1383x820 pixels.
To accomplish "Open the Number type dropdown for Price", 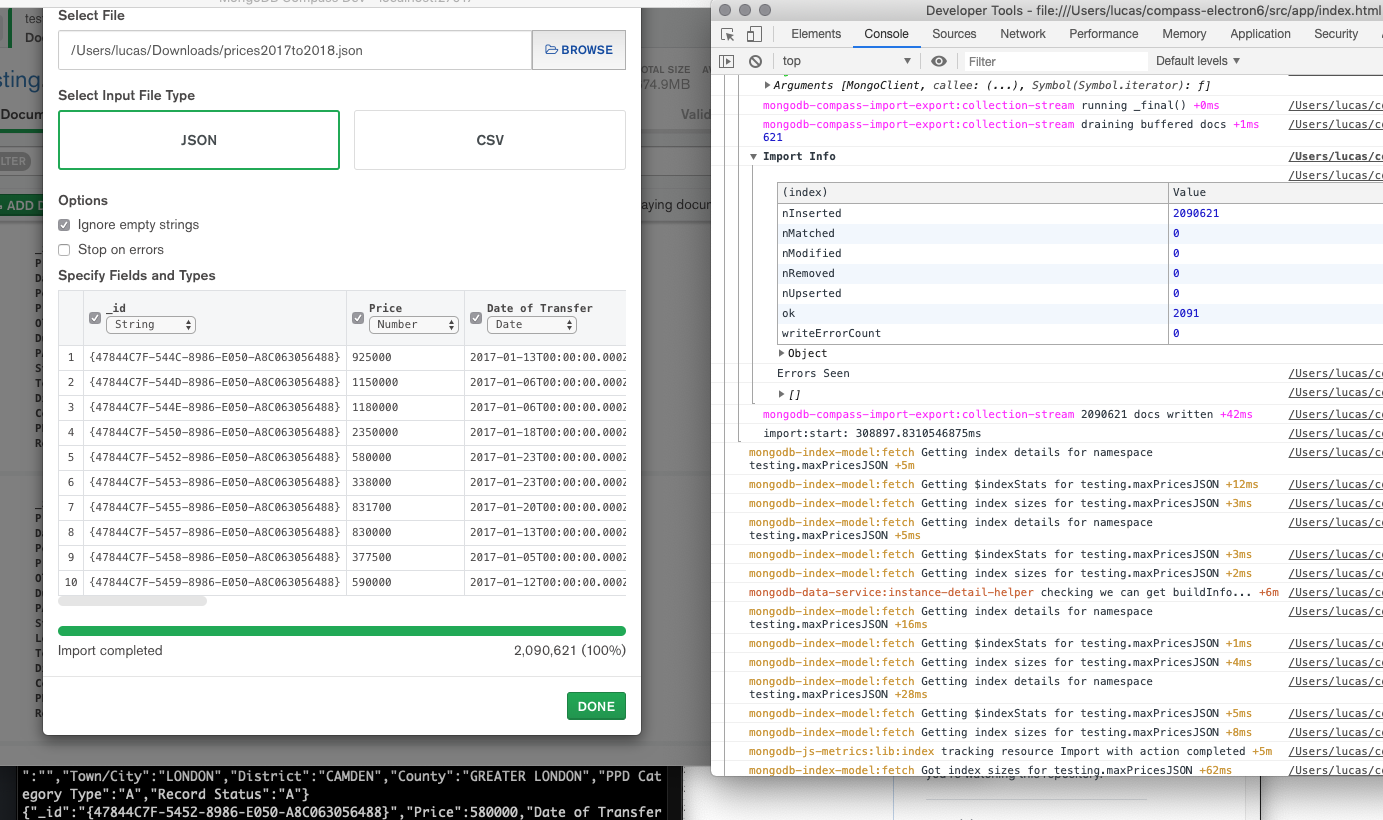I will (414, 325).
